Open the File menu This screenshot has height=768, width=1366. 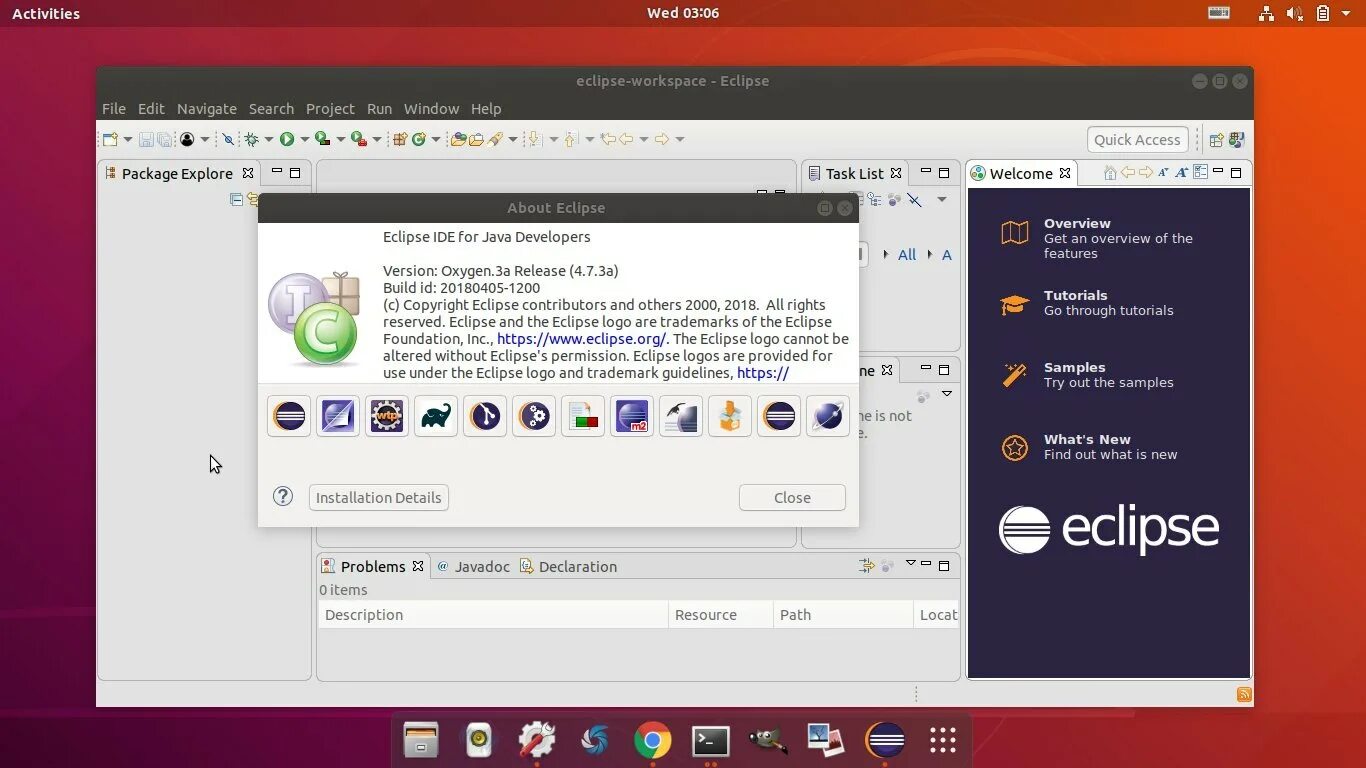114,108
